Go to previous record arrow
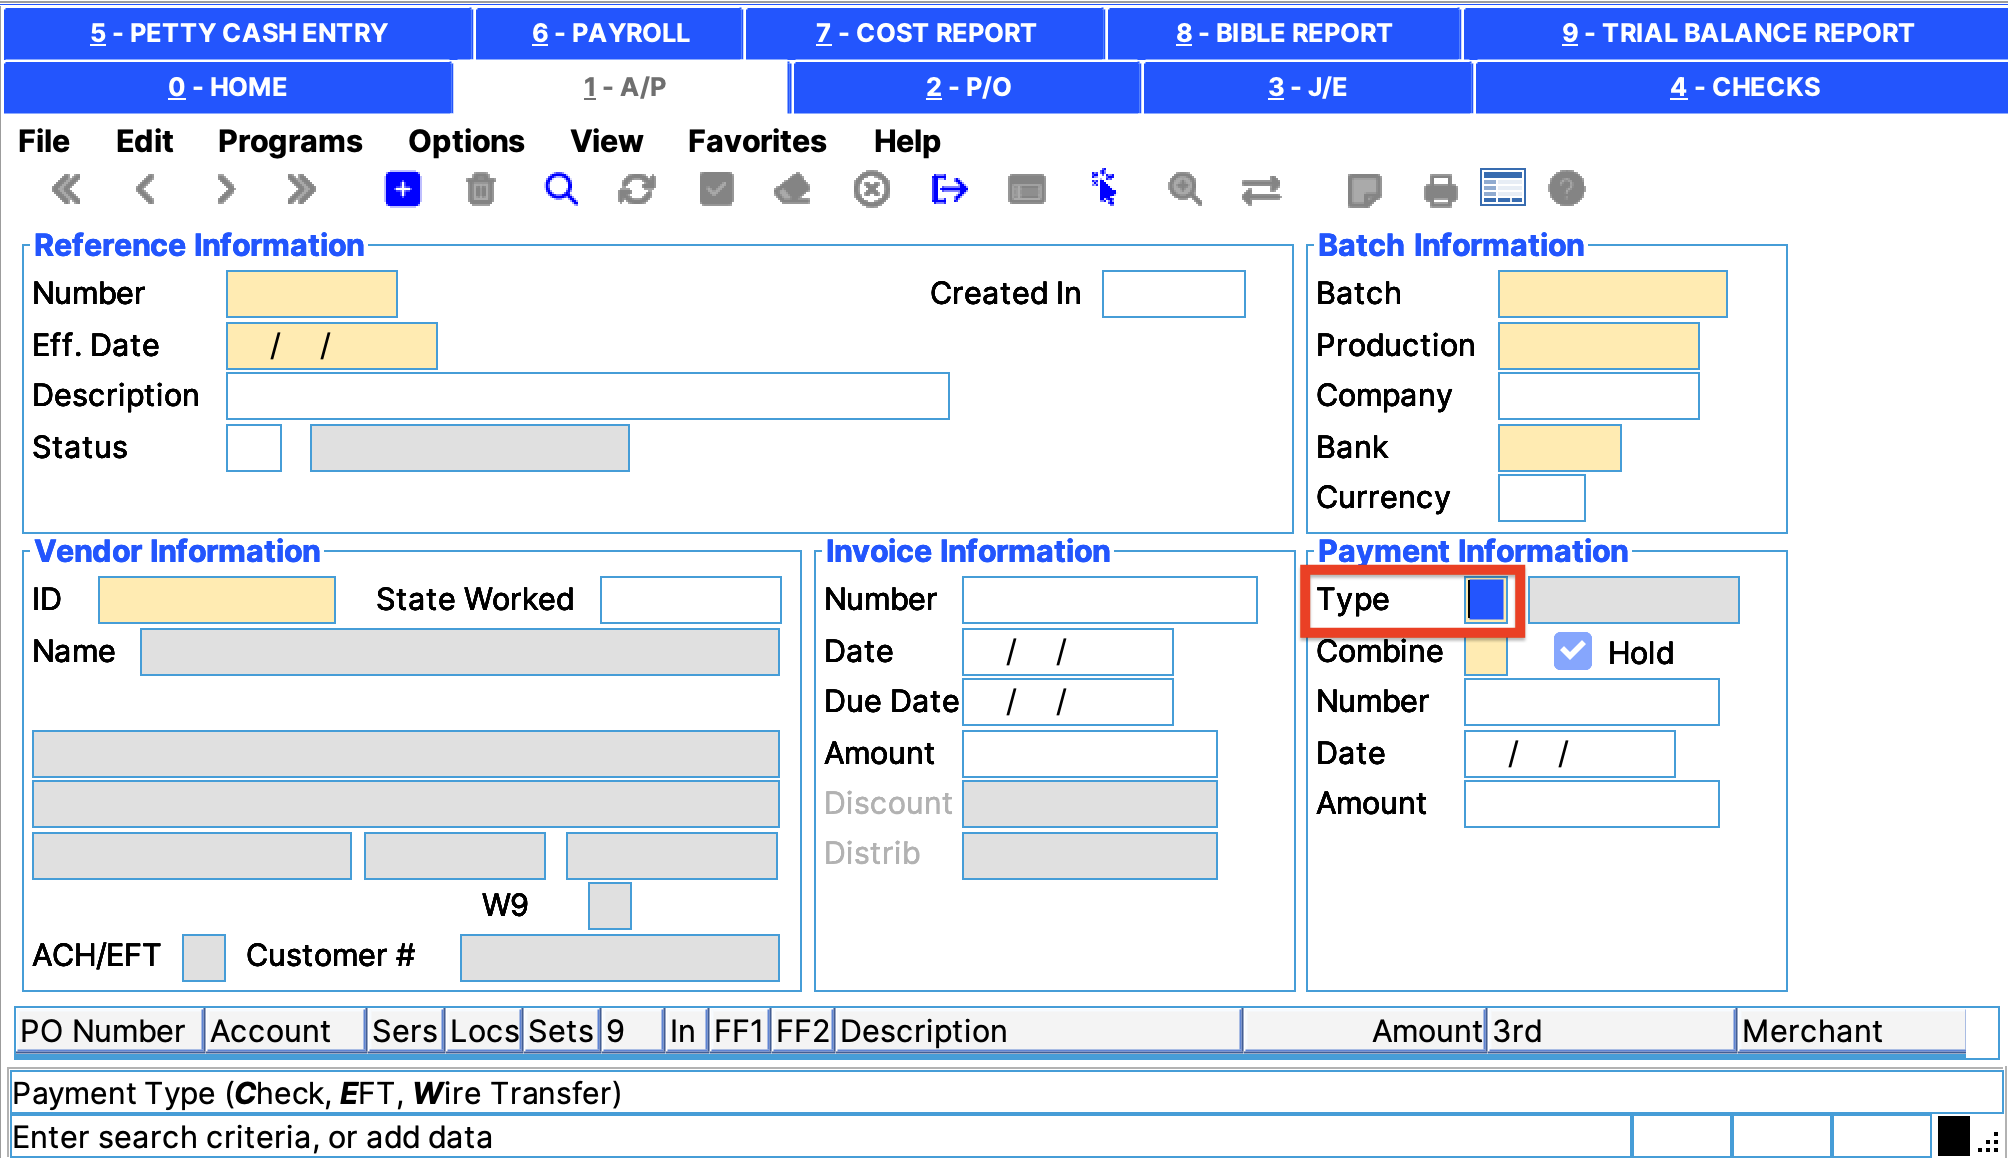2008x1158 pixels. [146, 189]
